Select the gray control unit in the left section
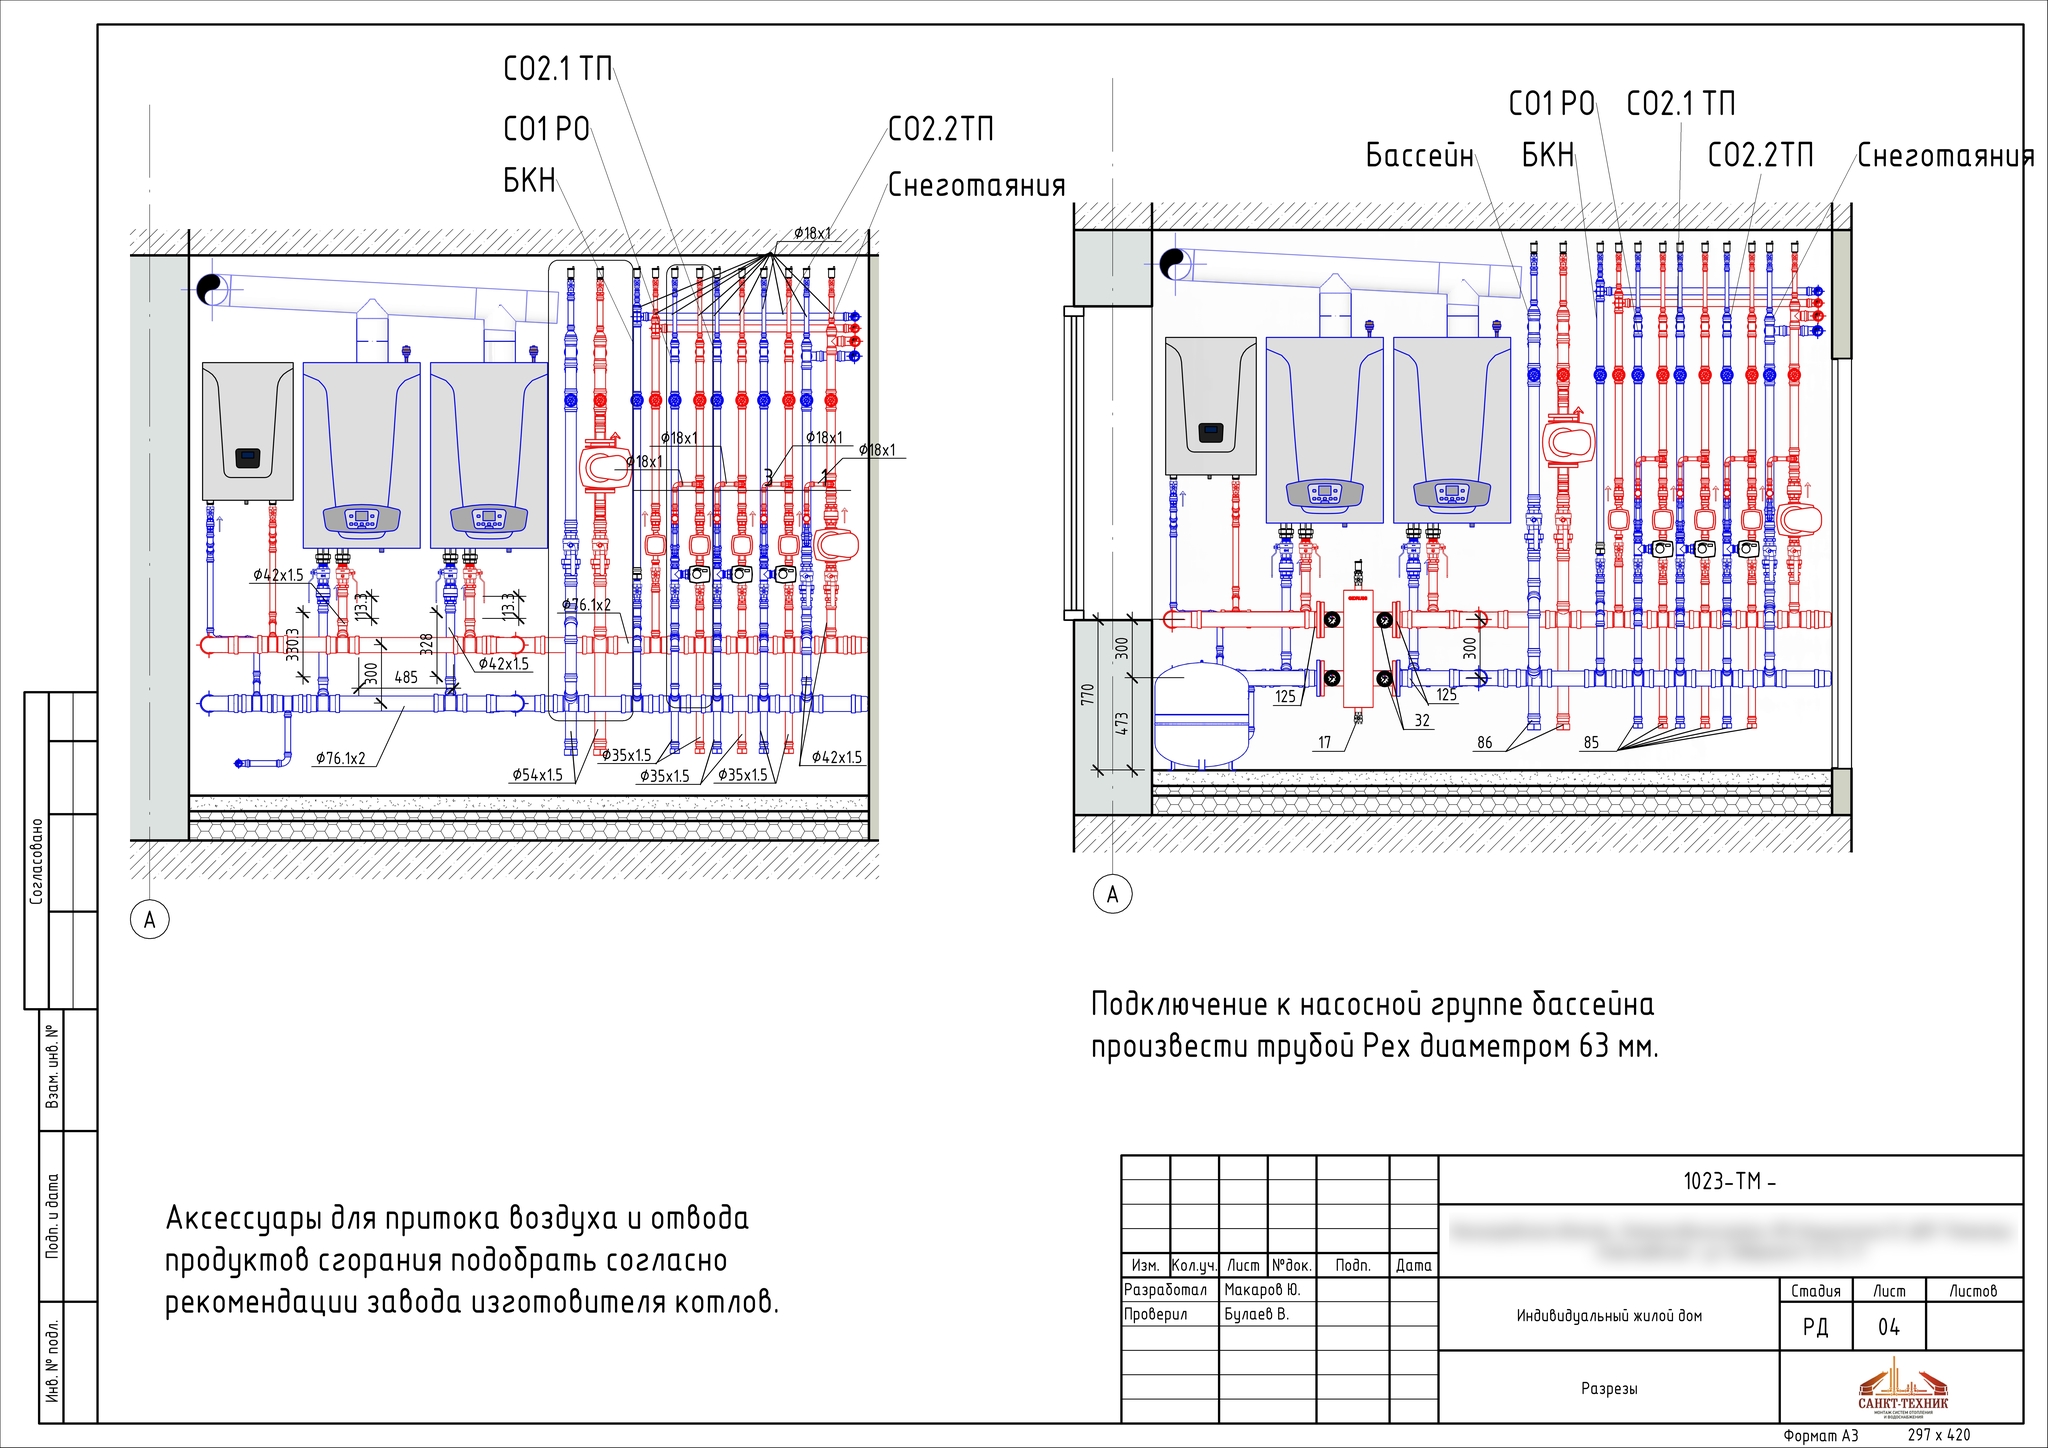2048x1448 pixels. pos(247,431)
